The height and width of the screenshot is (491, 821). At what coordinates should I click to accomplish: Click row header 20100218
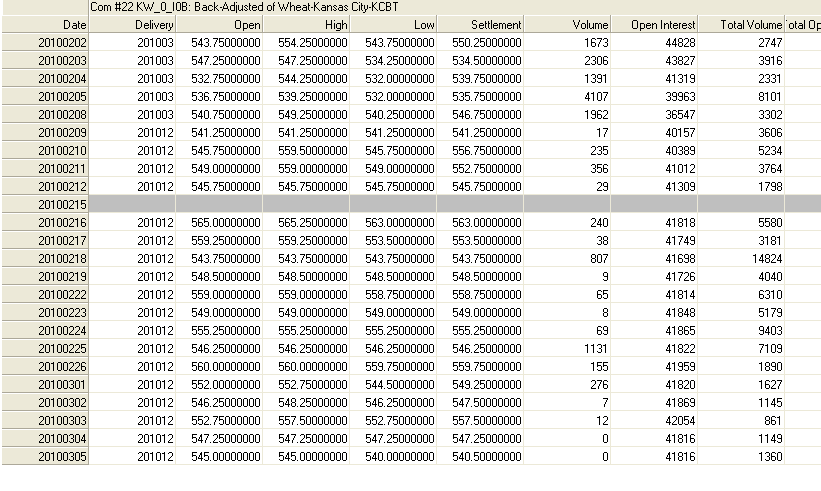45,257
